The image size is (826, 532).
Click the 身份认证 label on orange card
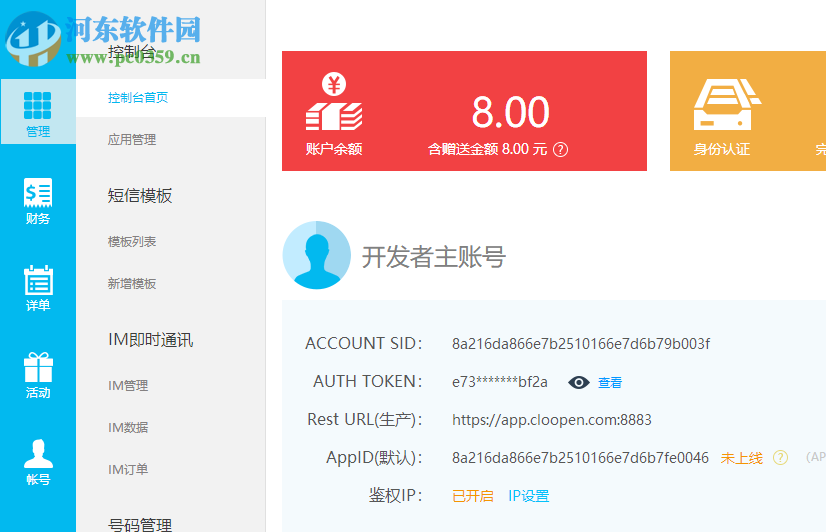[x=722, y=149]
